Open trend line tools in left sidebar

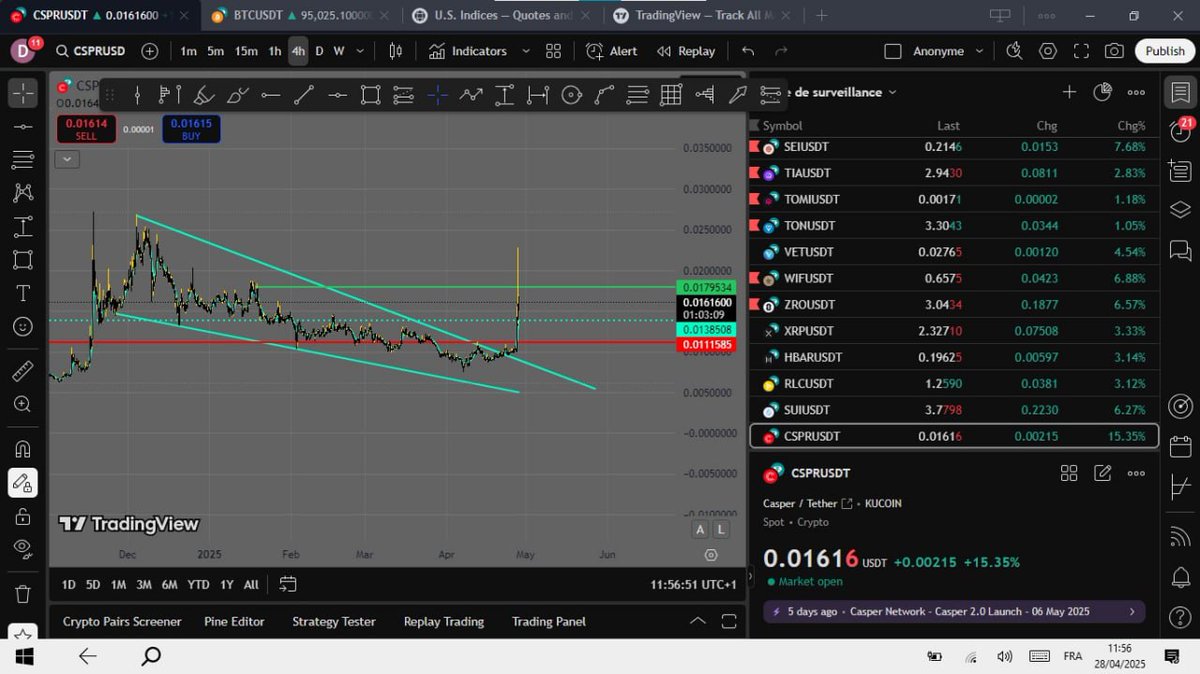[x=22, y=127]
